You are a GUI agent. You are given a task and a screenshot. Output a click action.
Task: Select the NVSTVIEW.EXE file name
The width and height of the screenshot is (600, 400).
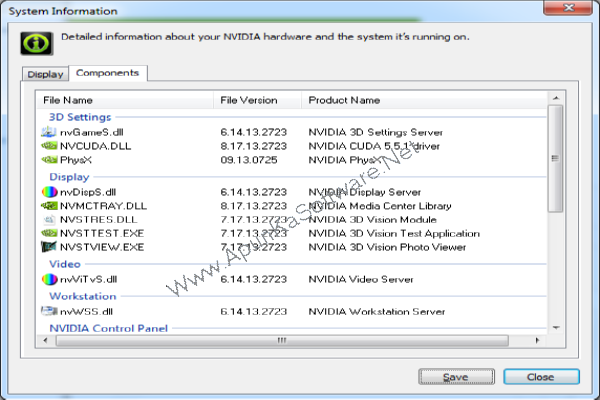(x=102, y=247)
